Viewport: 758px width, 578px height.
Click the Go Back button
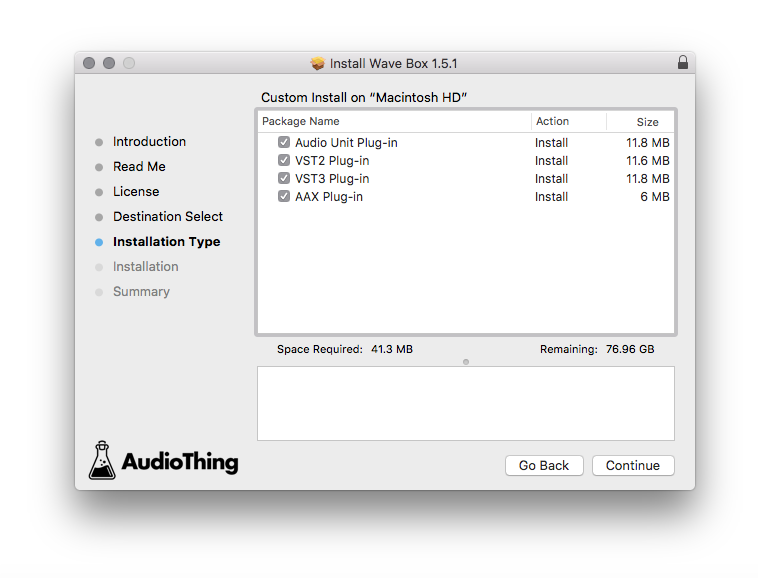pyautogui.click(x=544, y=466)
